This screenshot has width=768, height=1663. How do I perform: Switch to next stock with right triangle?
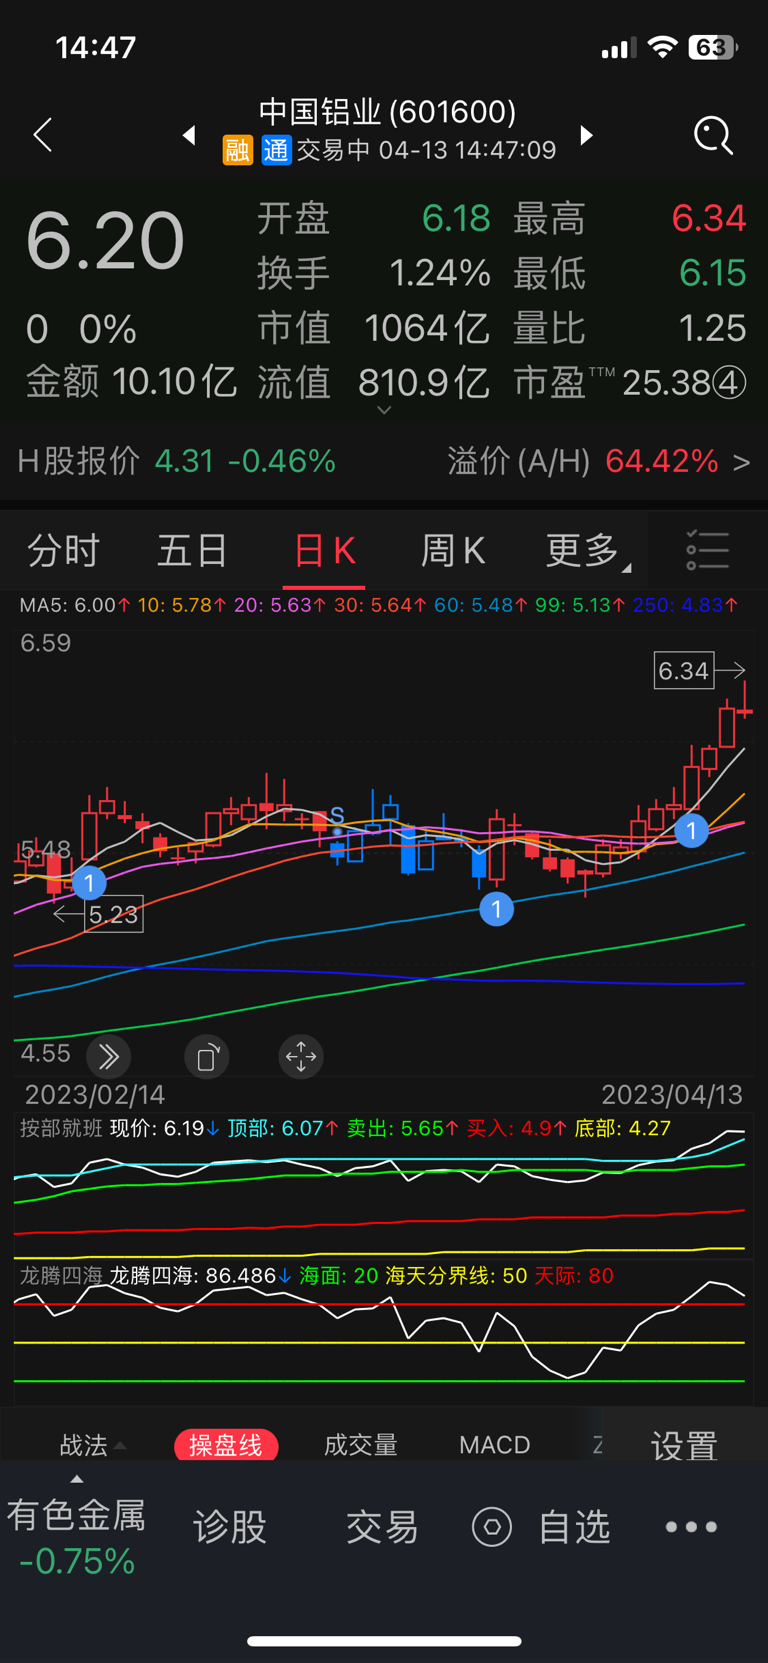[x=587, y=135]
